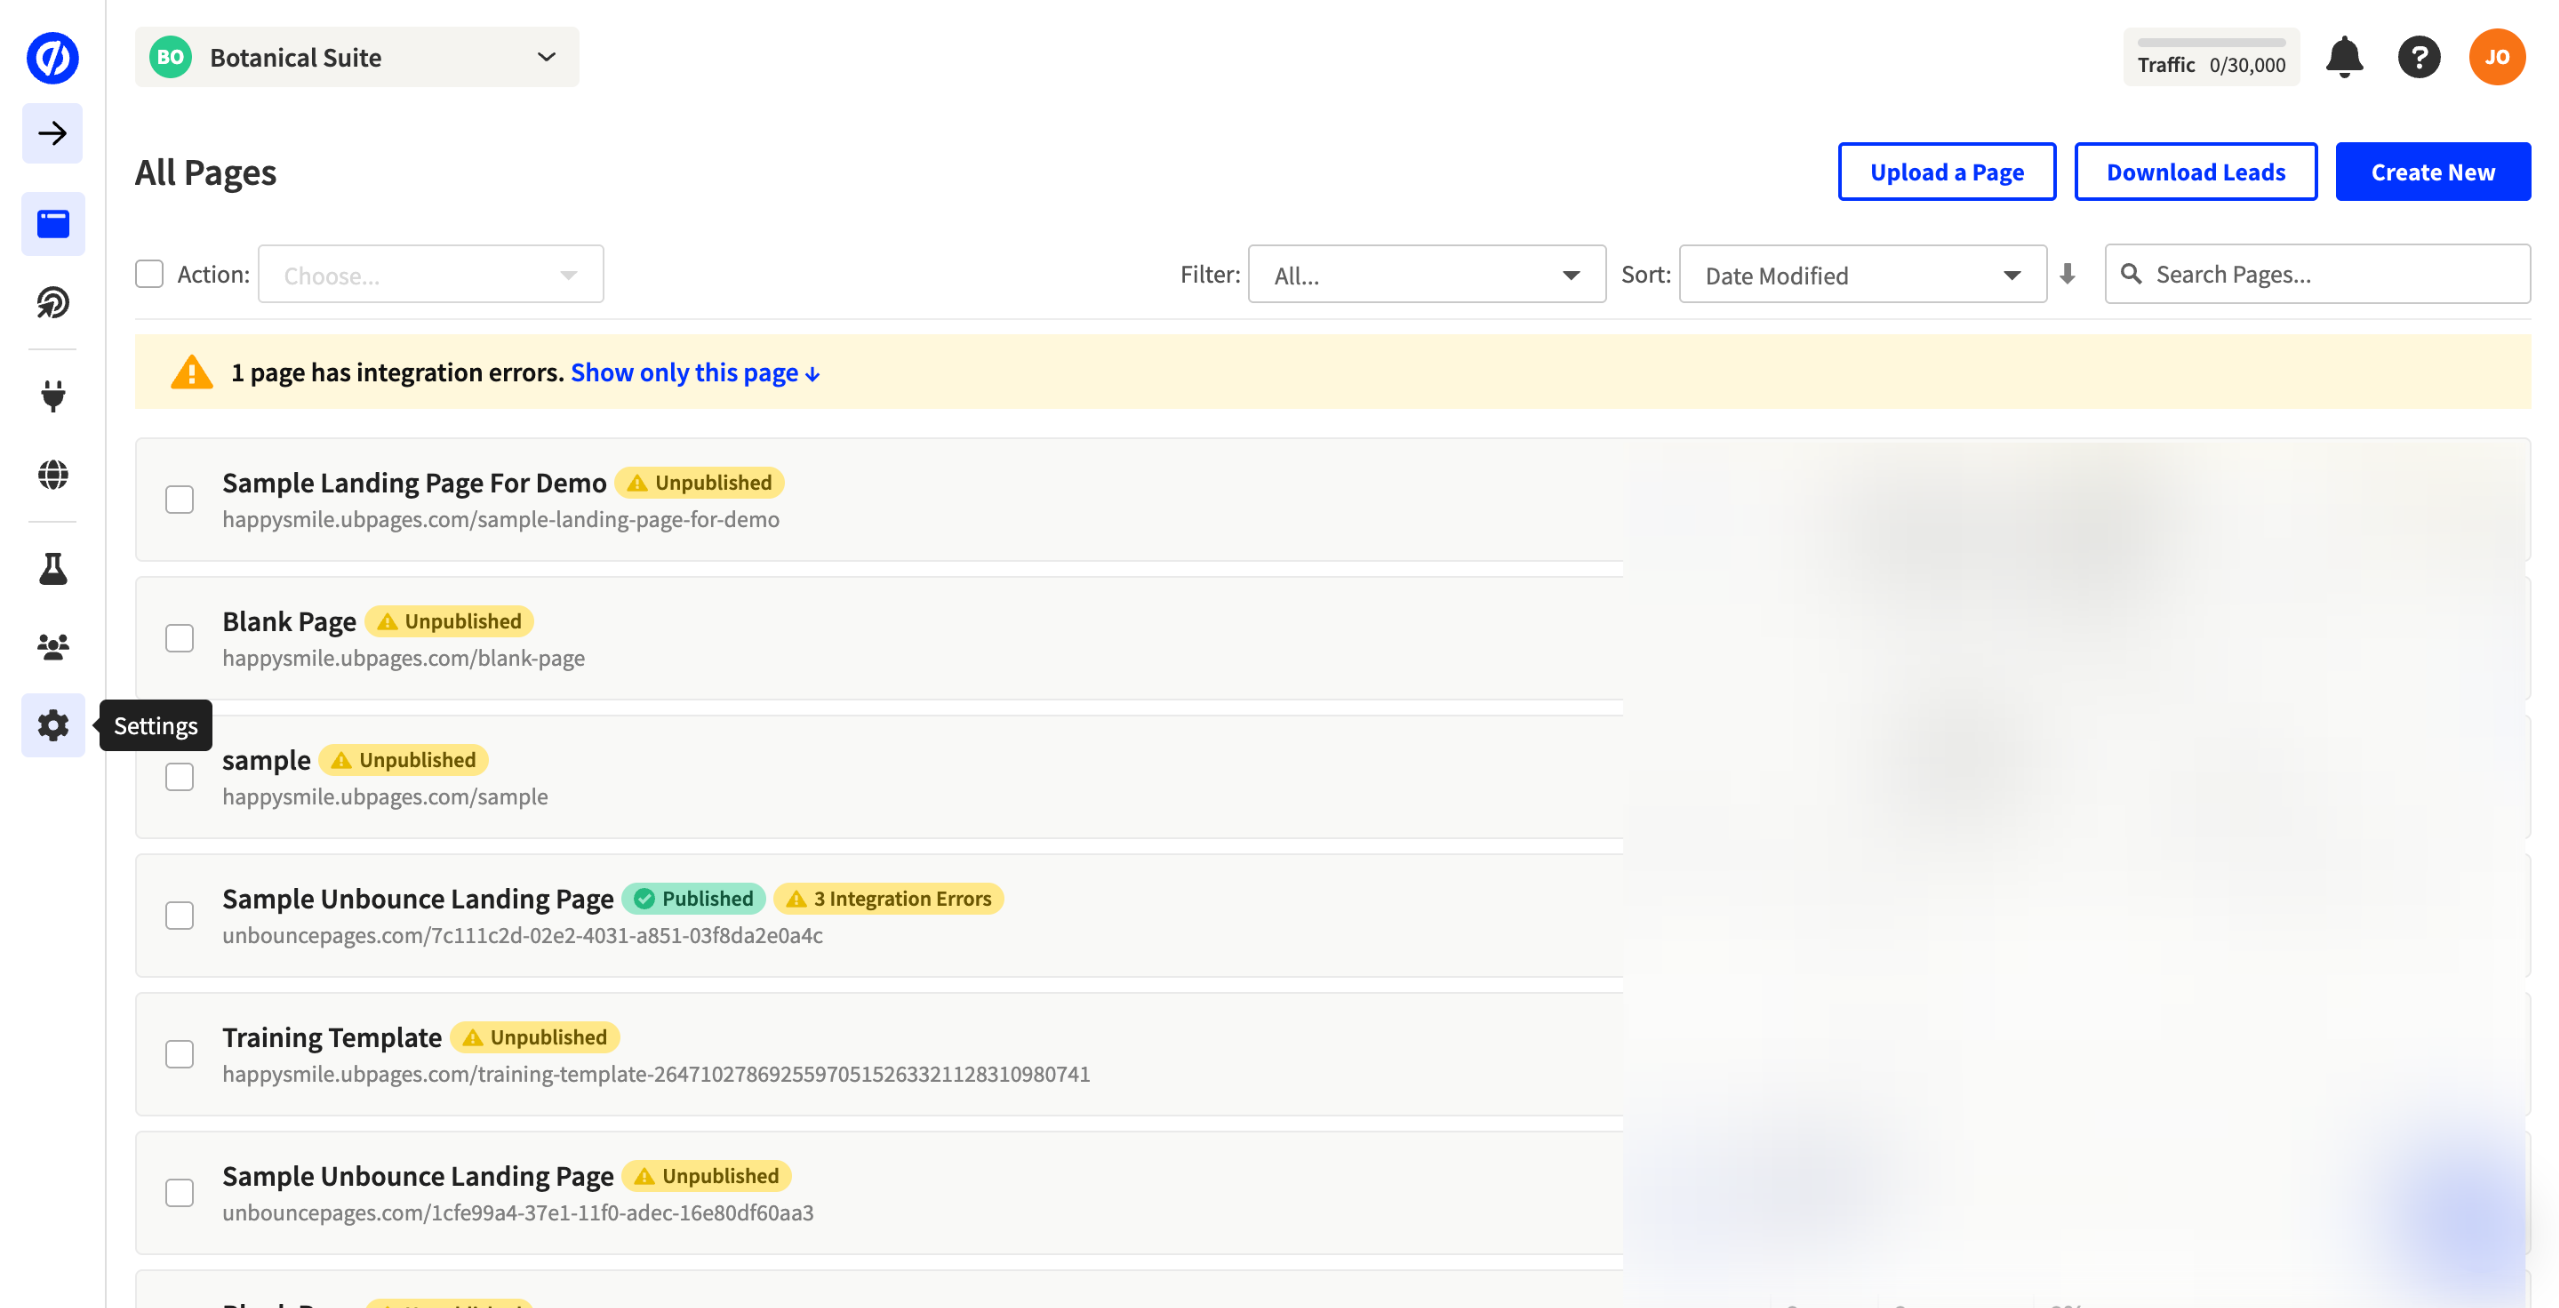Open the Integrations plug icon

(53, 396)
